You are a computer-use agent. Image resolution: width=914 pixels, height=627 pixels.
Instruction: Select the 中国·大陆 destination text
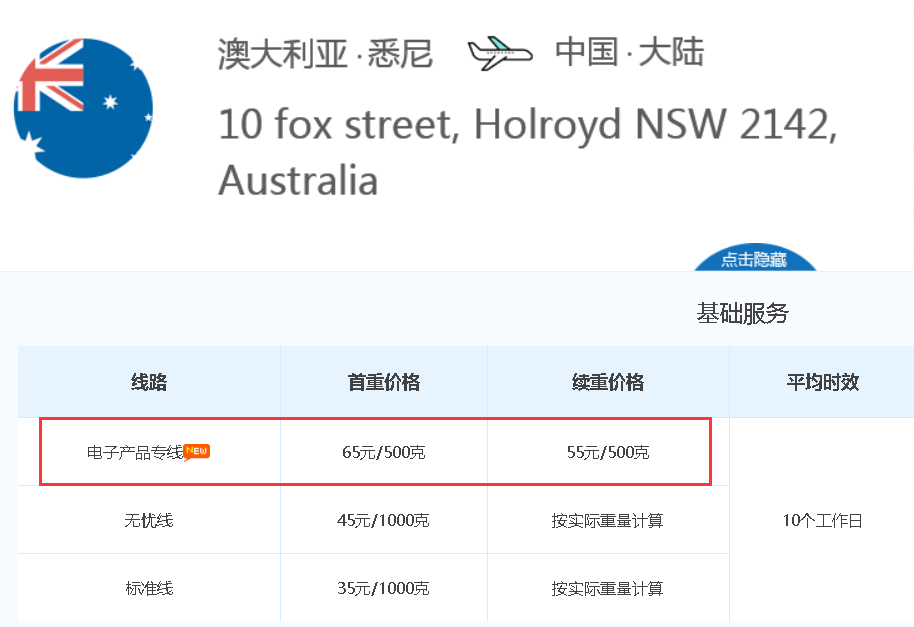pos(630,52)
